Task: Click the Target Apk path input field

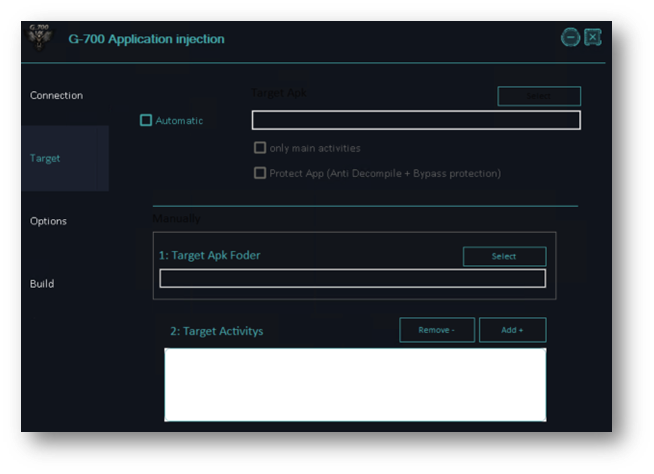Action: point(416,120)
